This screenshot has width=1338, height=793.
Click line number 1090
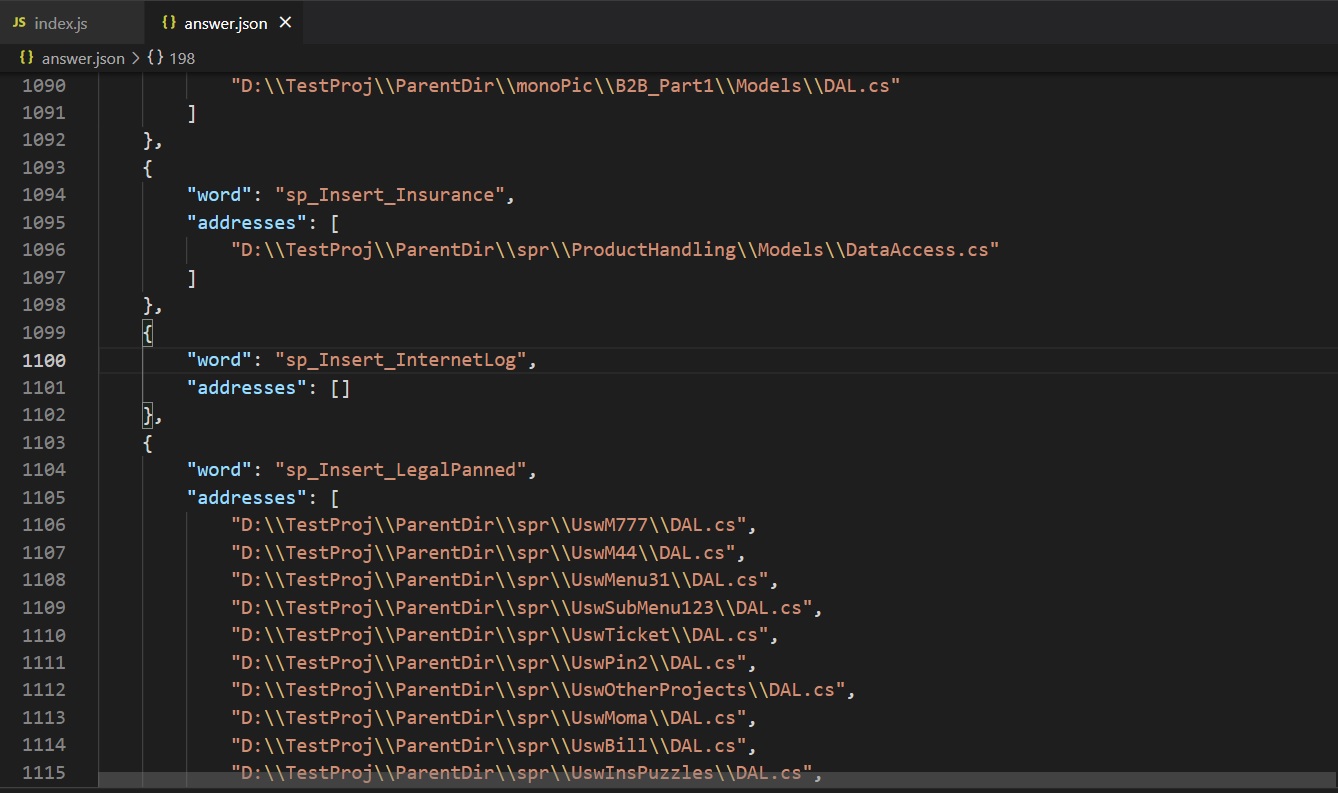click(44, 85)
